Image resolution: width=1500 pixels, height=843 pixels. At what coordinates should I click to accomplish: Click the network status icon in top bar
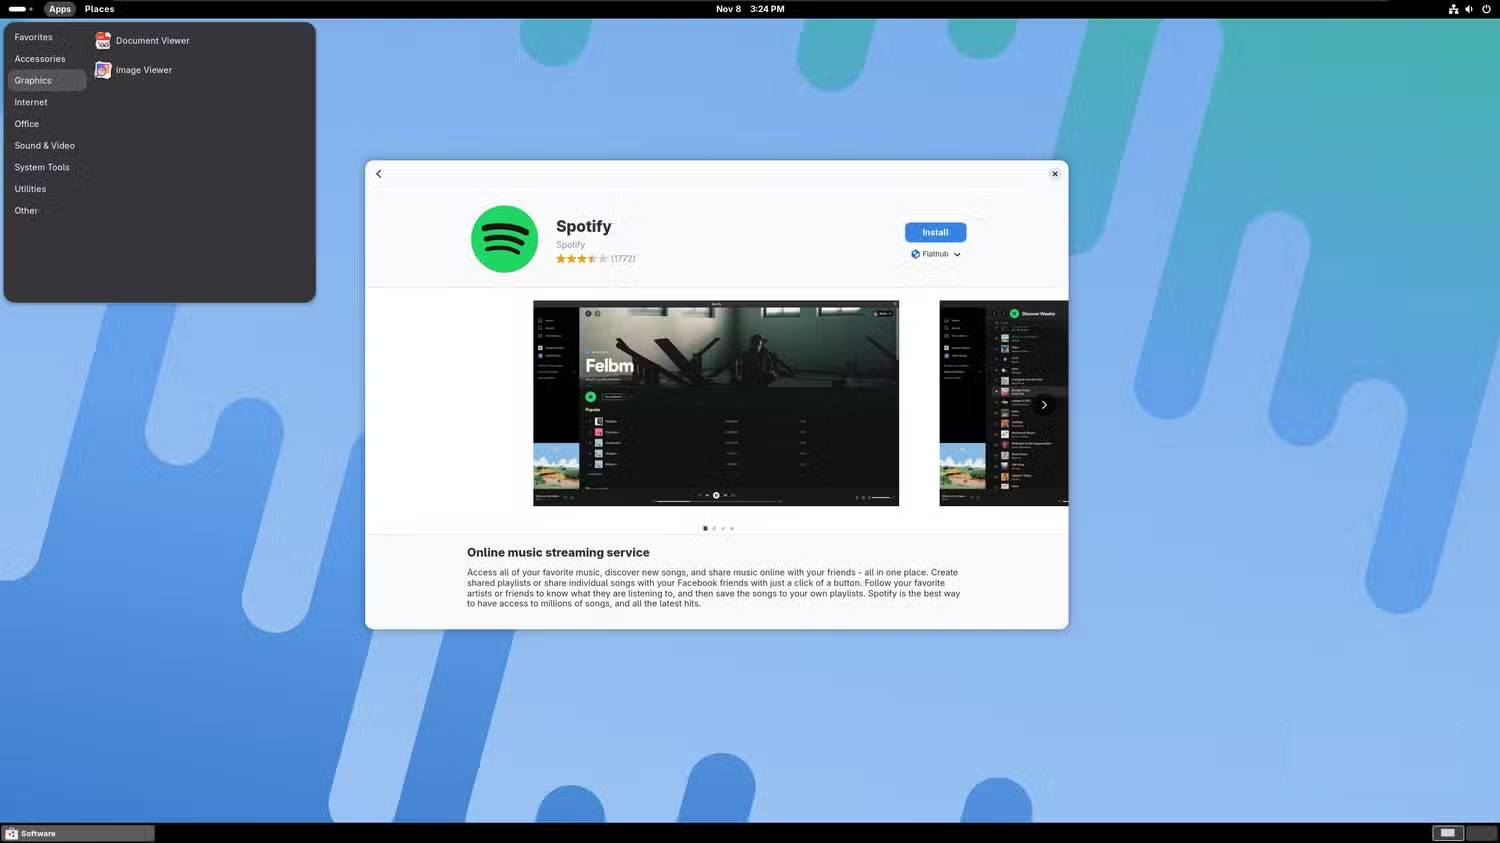point(1453,9)
